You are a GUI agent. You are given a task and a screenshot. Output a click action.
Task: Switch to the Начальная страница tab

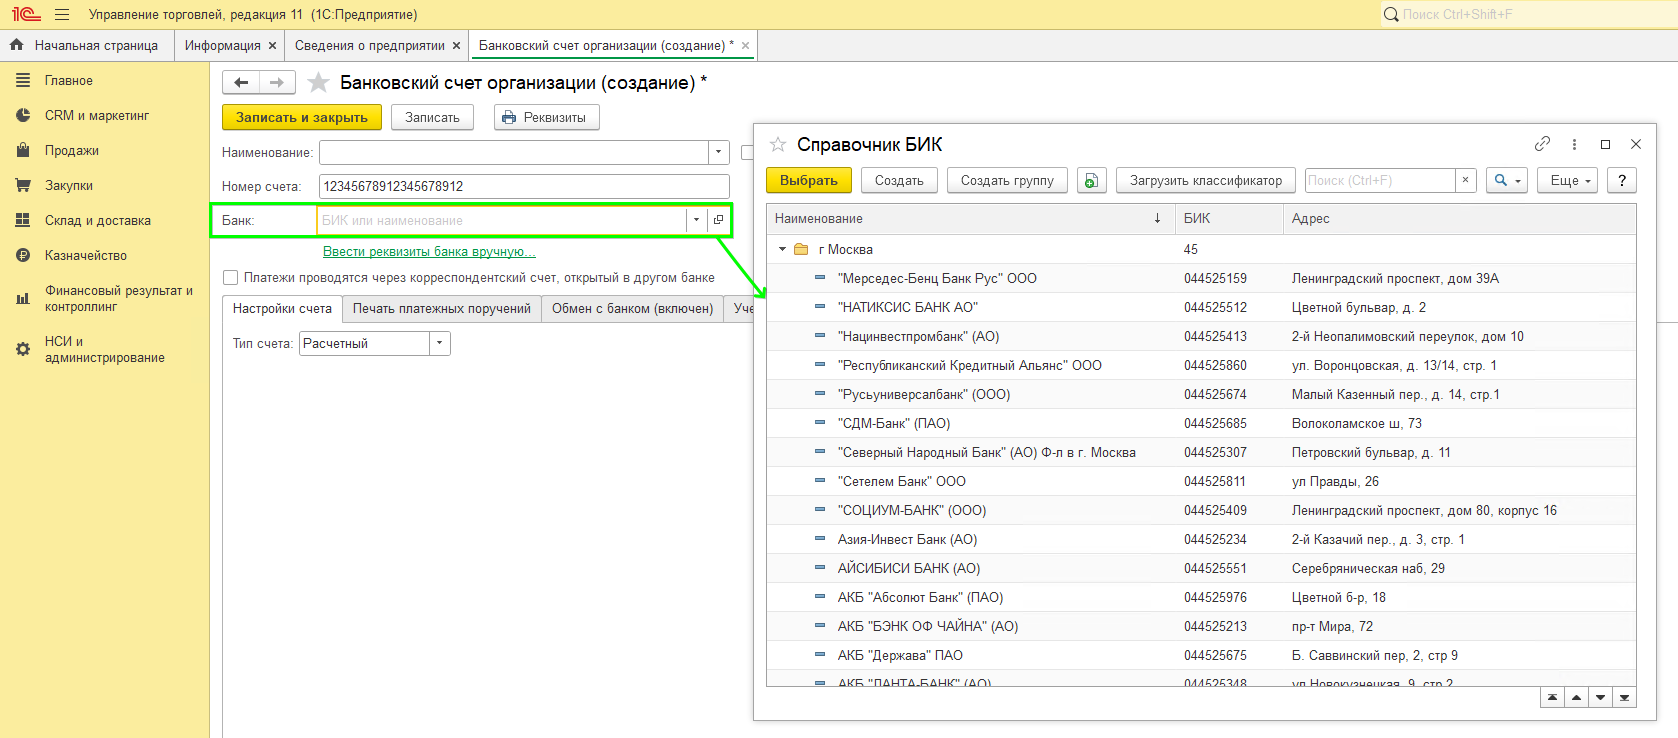pyautogui.click(x=86, y=46)
